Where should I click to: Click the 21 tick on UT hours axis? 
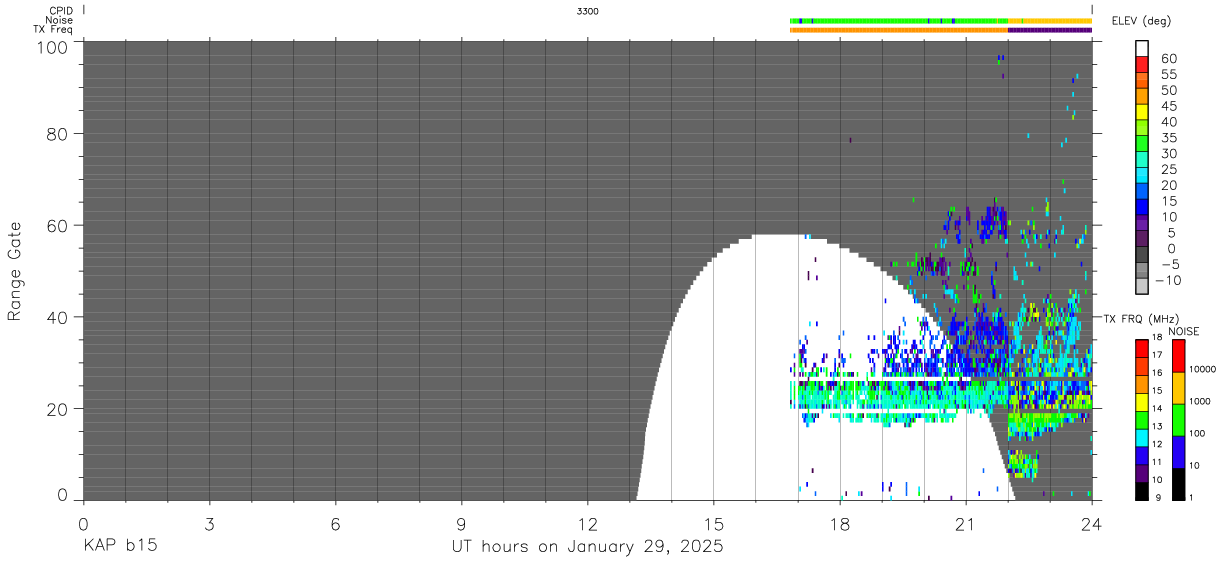[x=966, y=523]
